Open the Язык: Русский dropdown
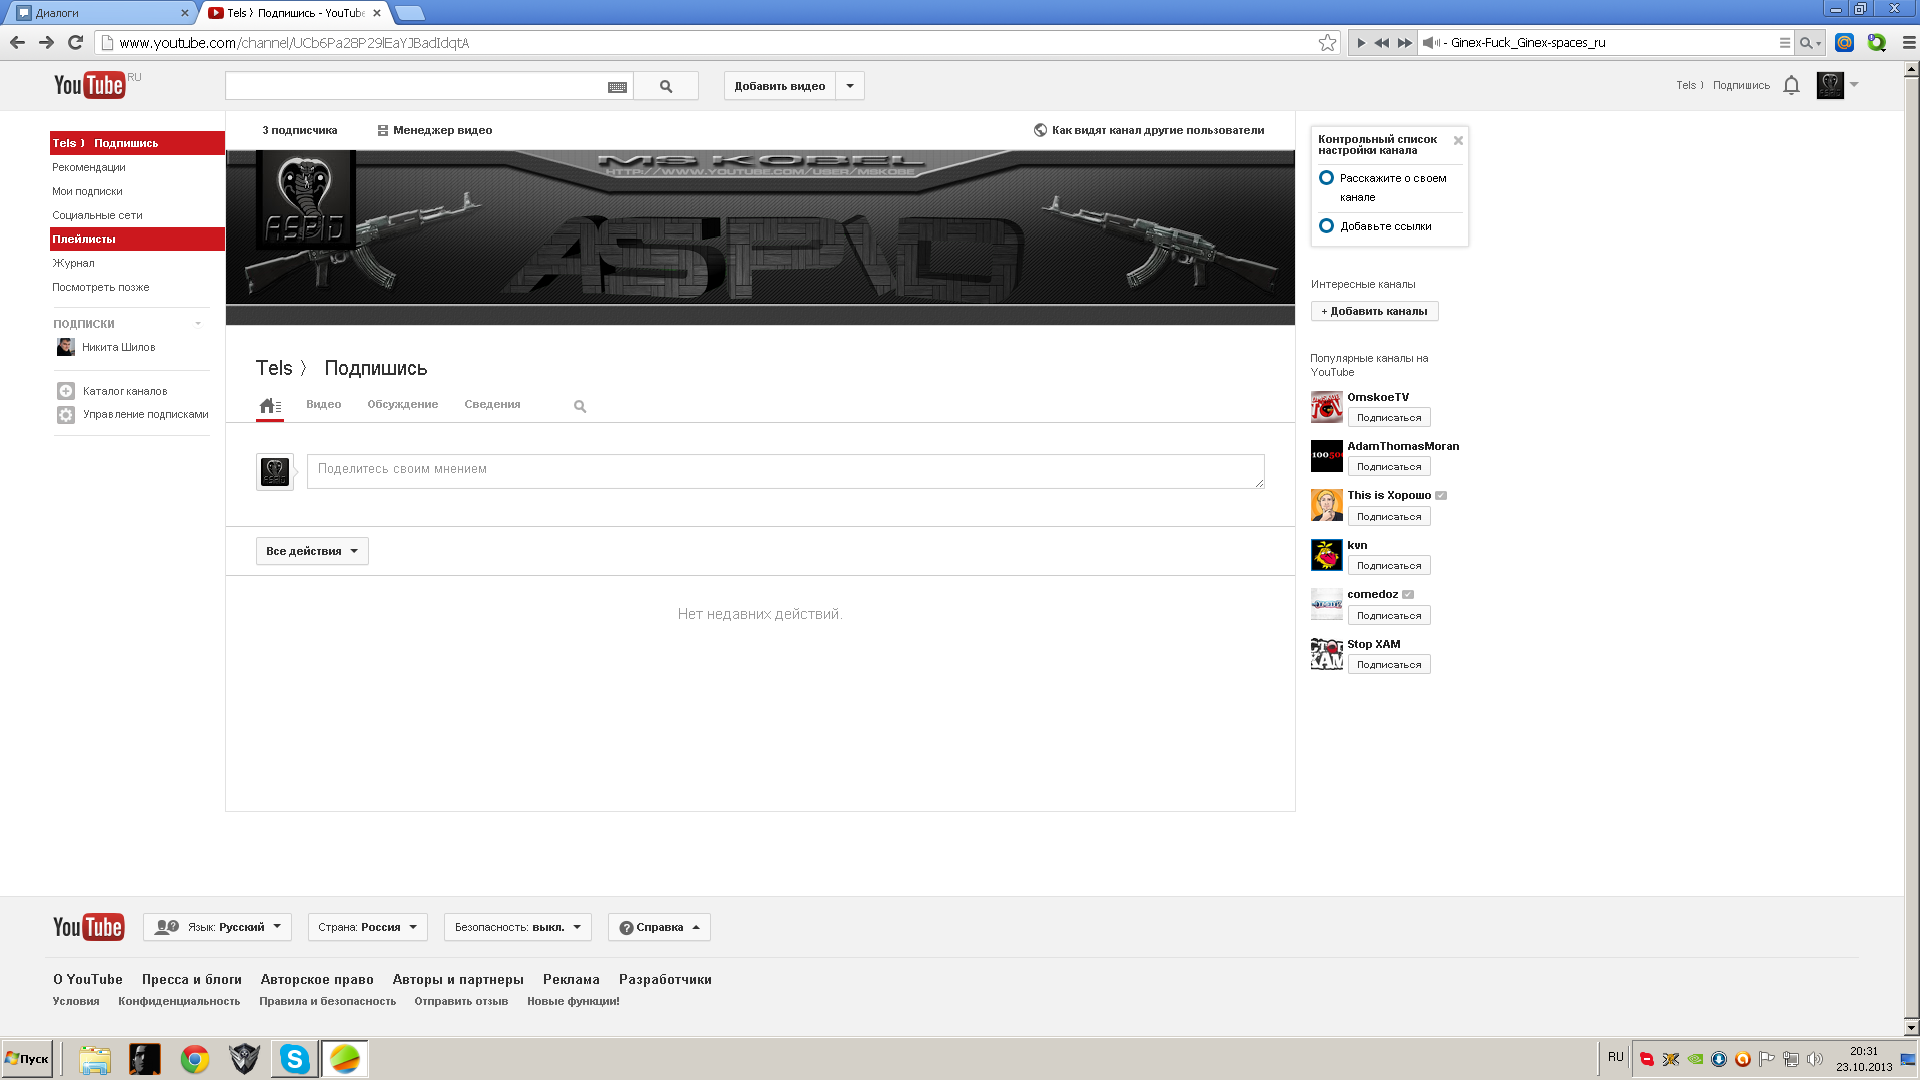Image resolution: width=1920 pixels, height=1080 pixels. click(x=217, y=927)
